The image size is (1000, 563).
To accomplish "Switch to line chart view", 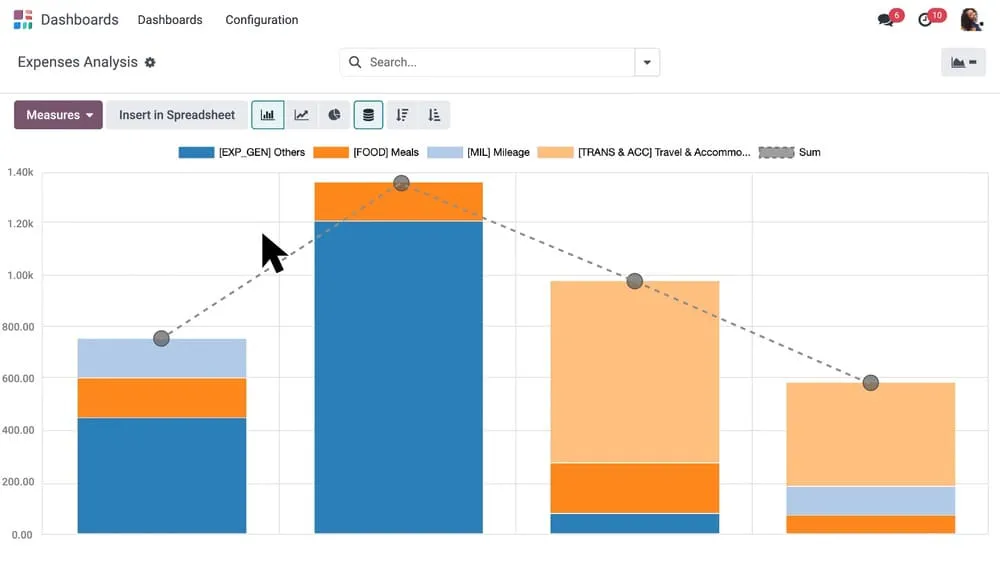I will [301, 115].
